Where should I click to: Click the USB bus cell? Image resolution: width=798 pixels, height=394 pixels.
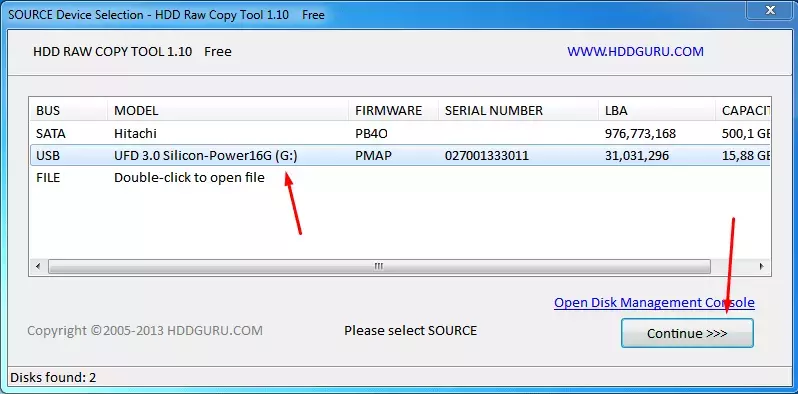(x=48, y=155)
